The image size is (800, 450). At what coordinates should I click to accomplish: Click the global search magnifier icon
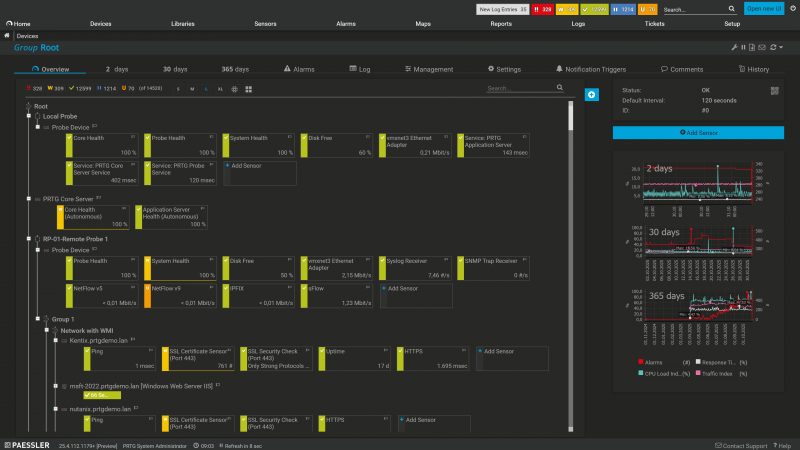732,9
